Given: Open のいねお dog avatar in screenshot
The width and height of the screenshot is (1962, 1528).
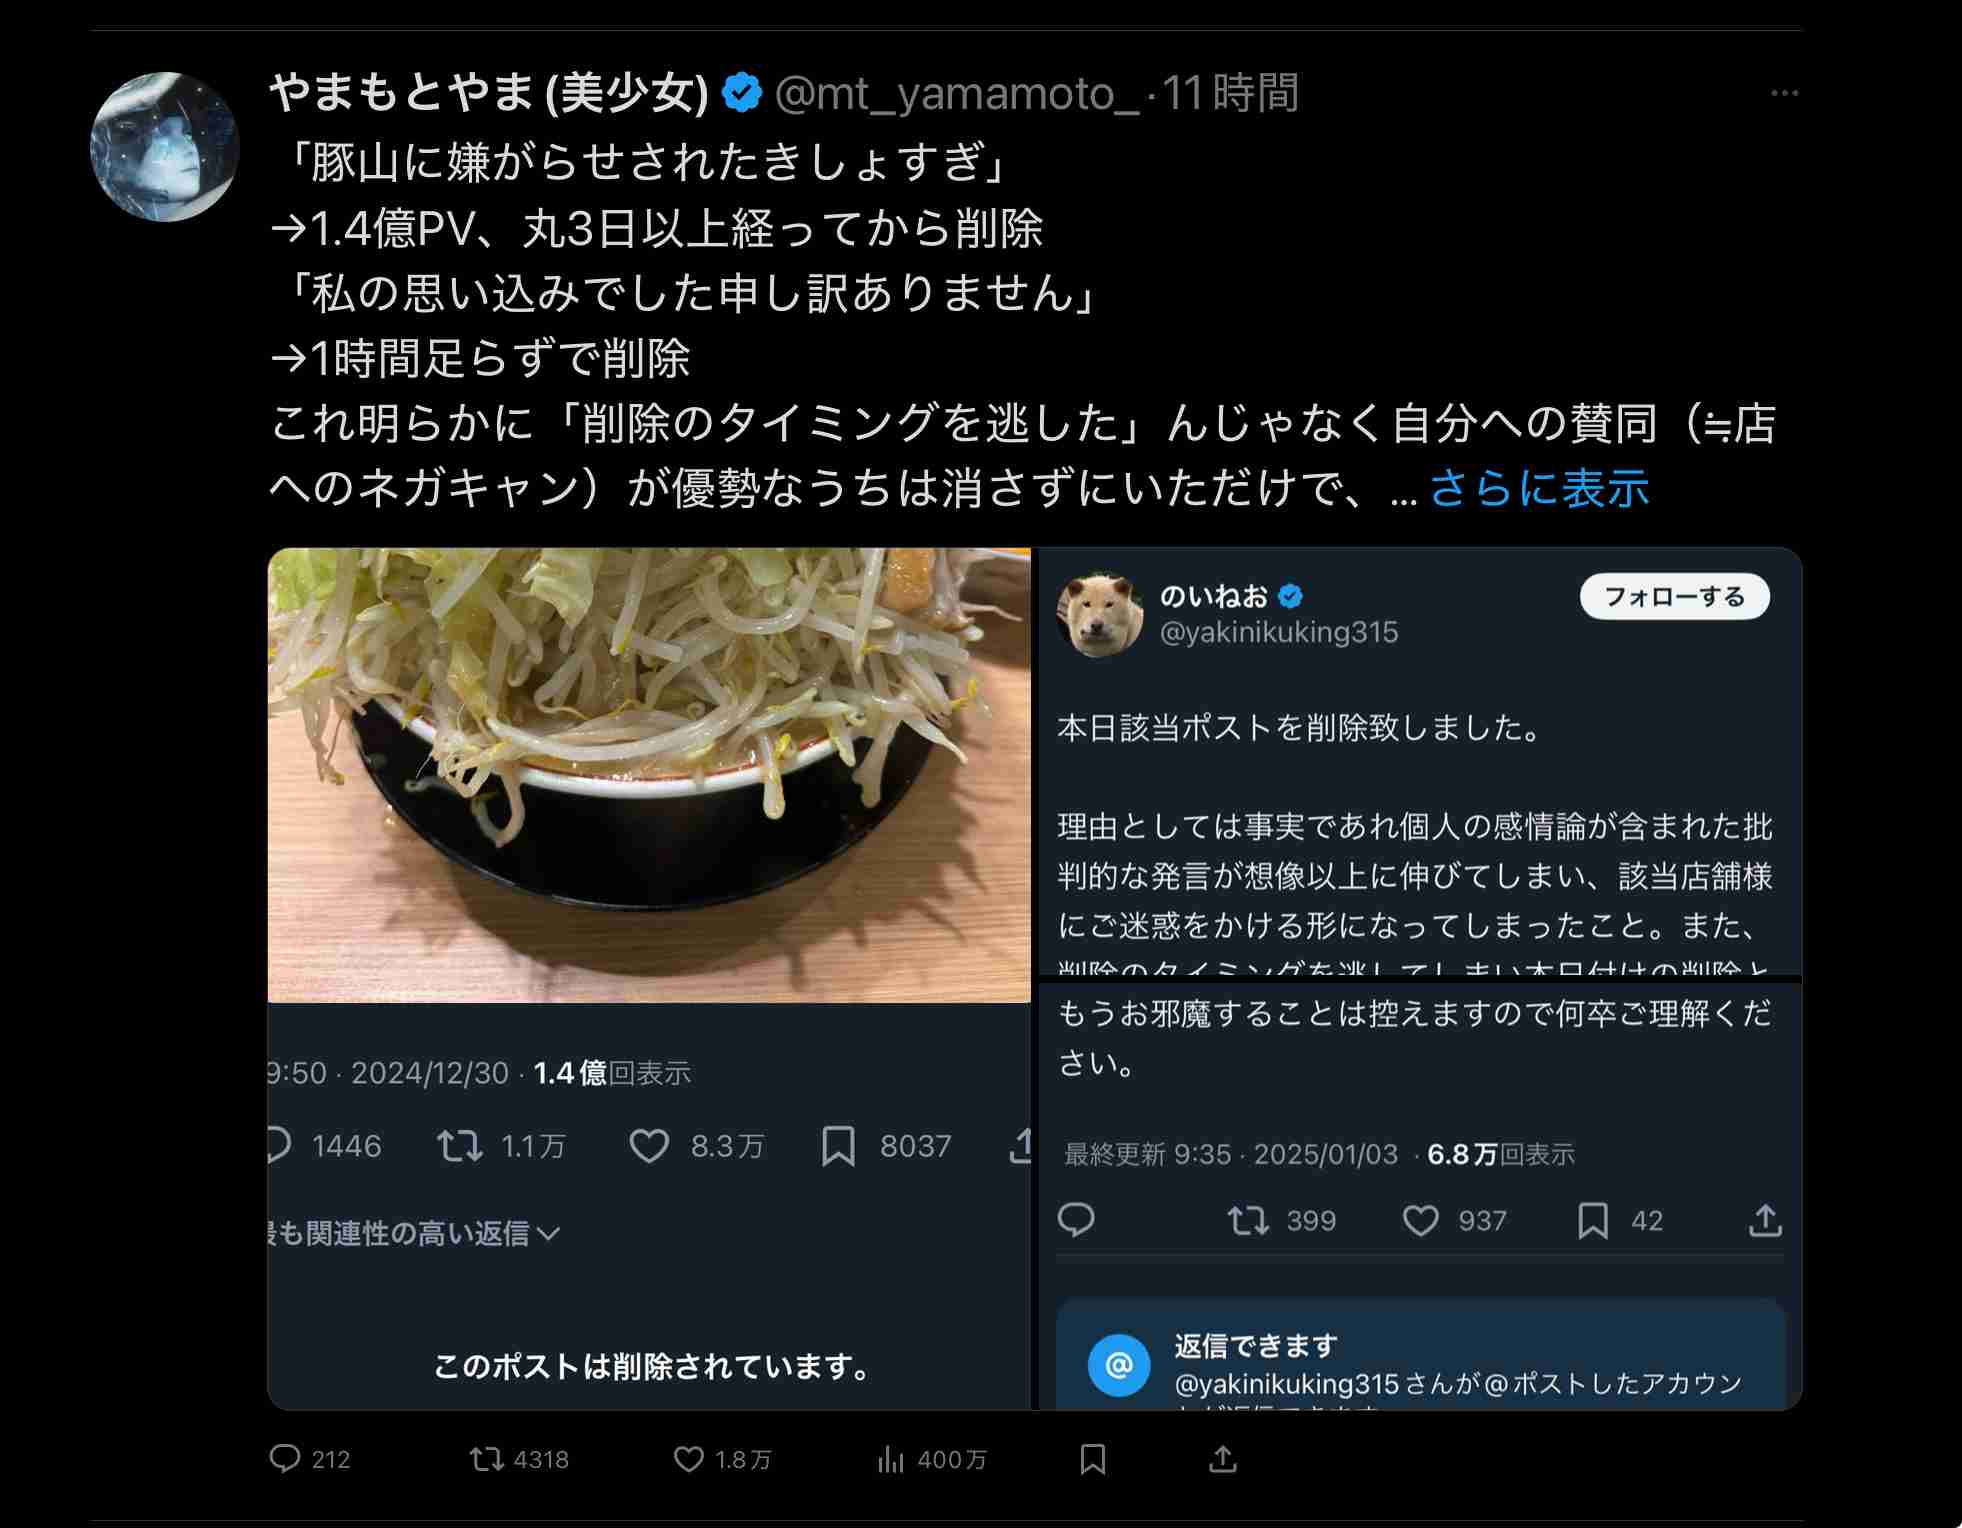Looking at the screenshot, I should (x=1100, y=614).
